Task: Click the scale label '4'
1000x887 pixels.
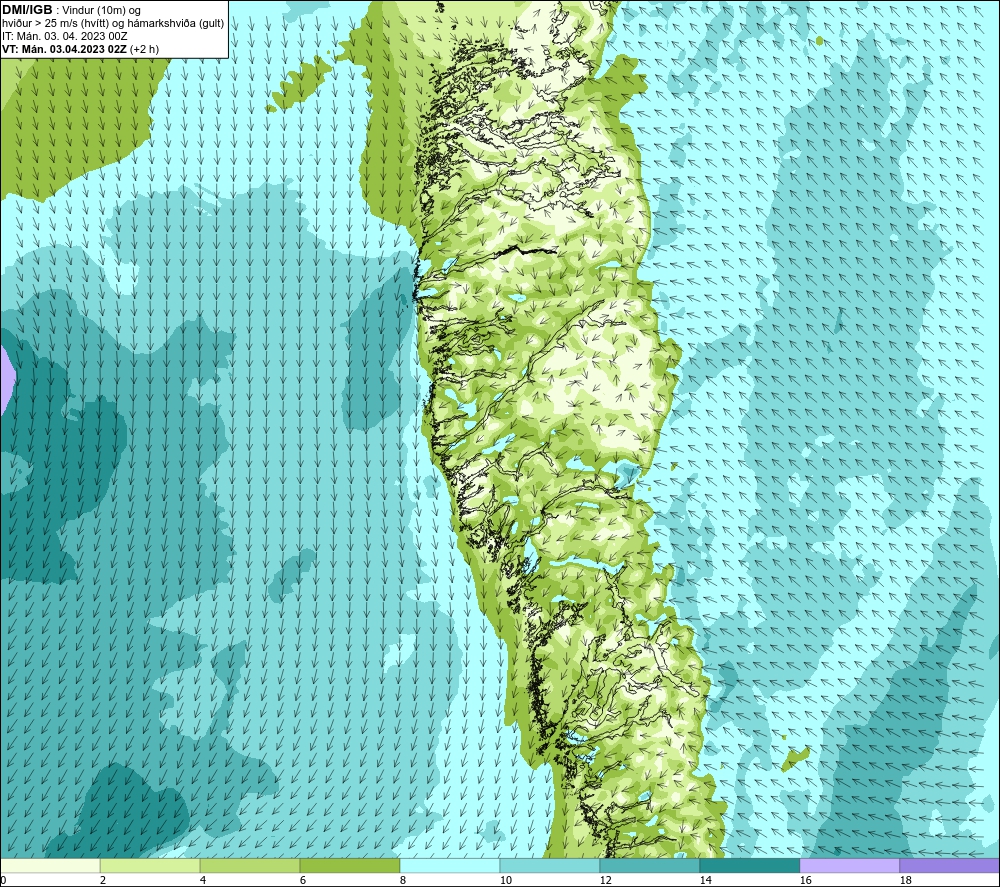Action: coord(203,881)
